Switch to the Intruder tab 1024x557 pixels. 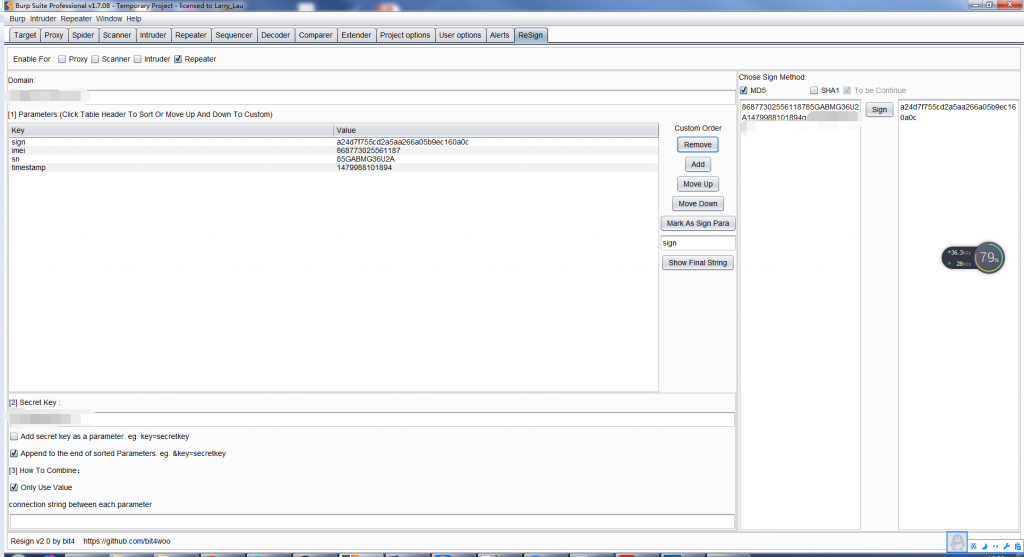153,35
